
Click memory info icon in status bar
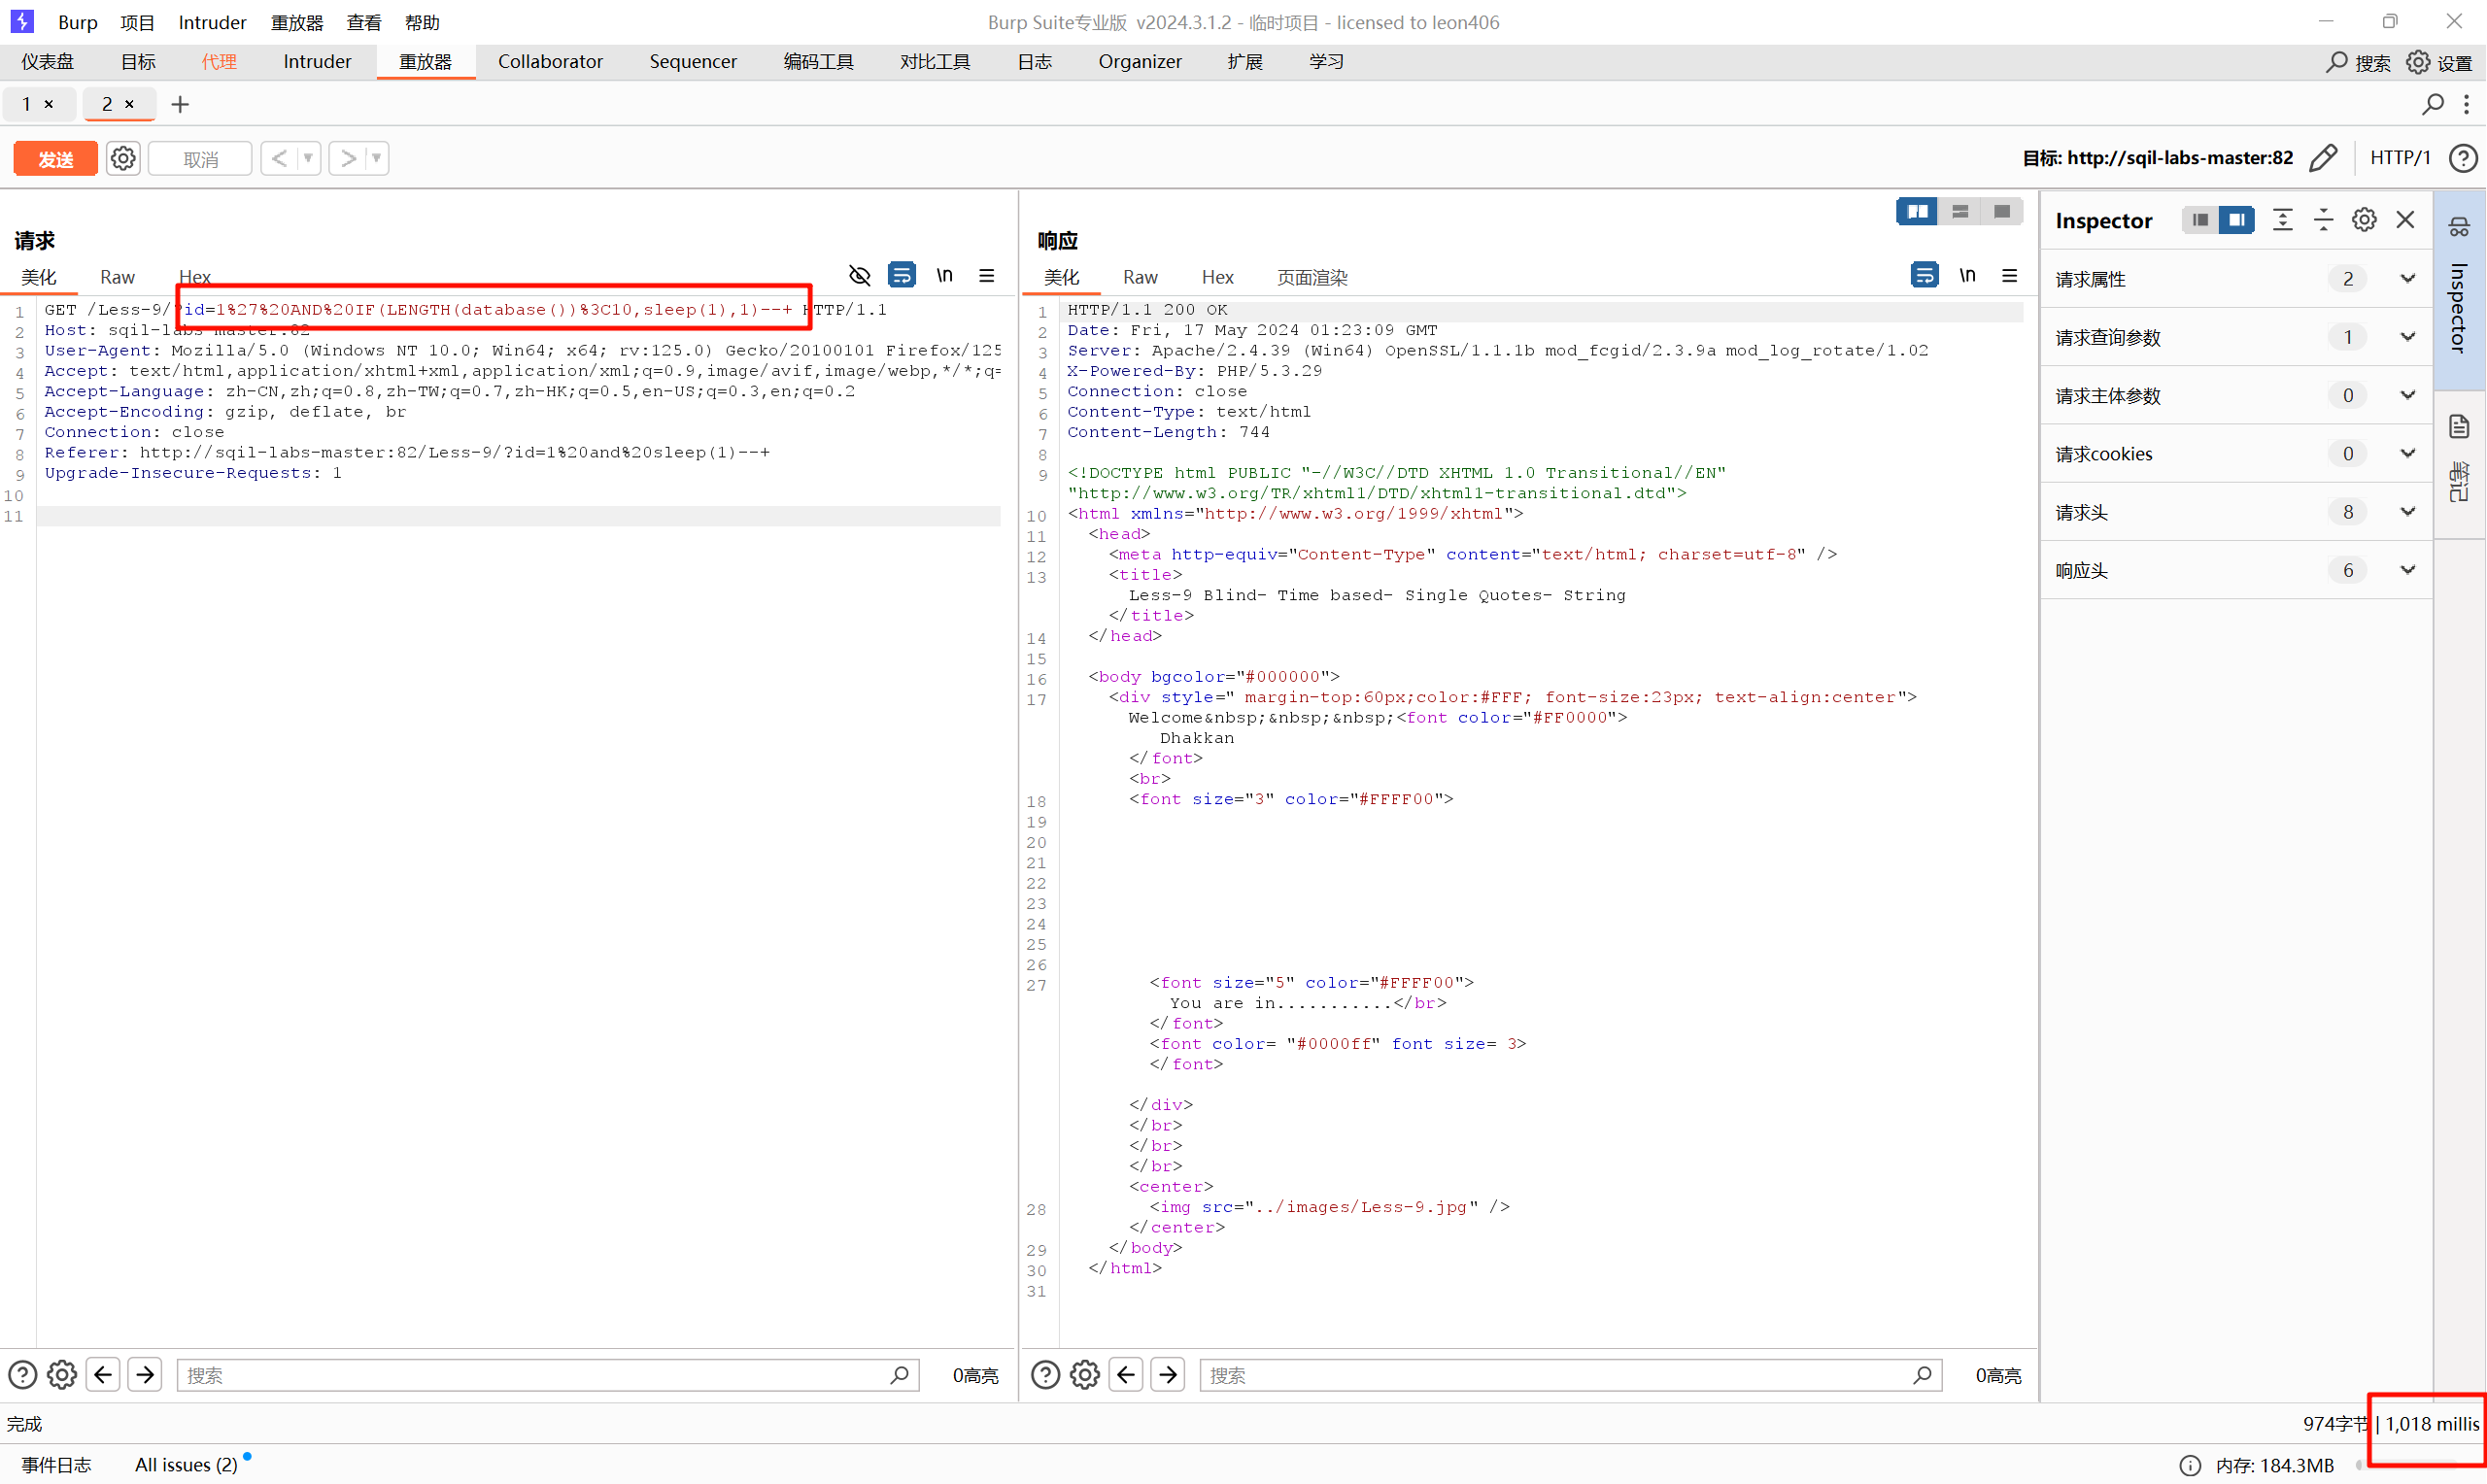(2190, 1466)
